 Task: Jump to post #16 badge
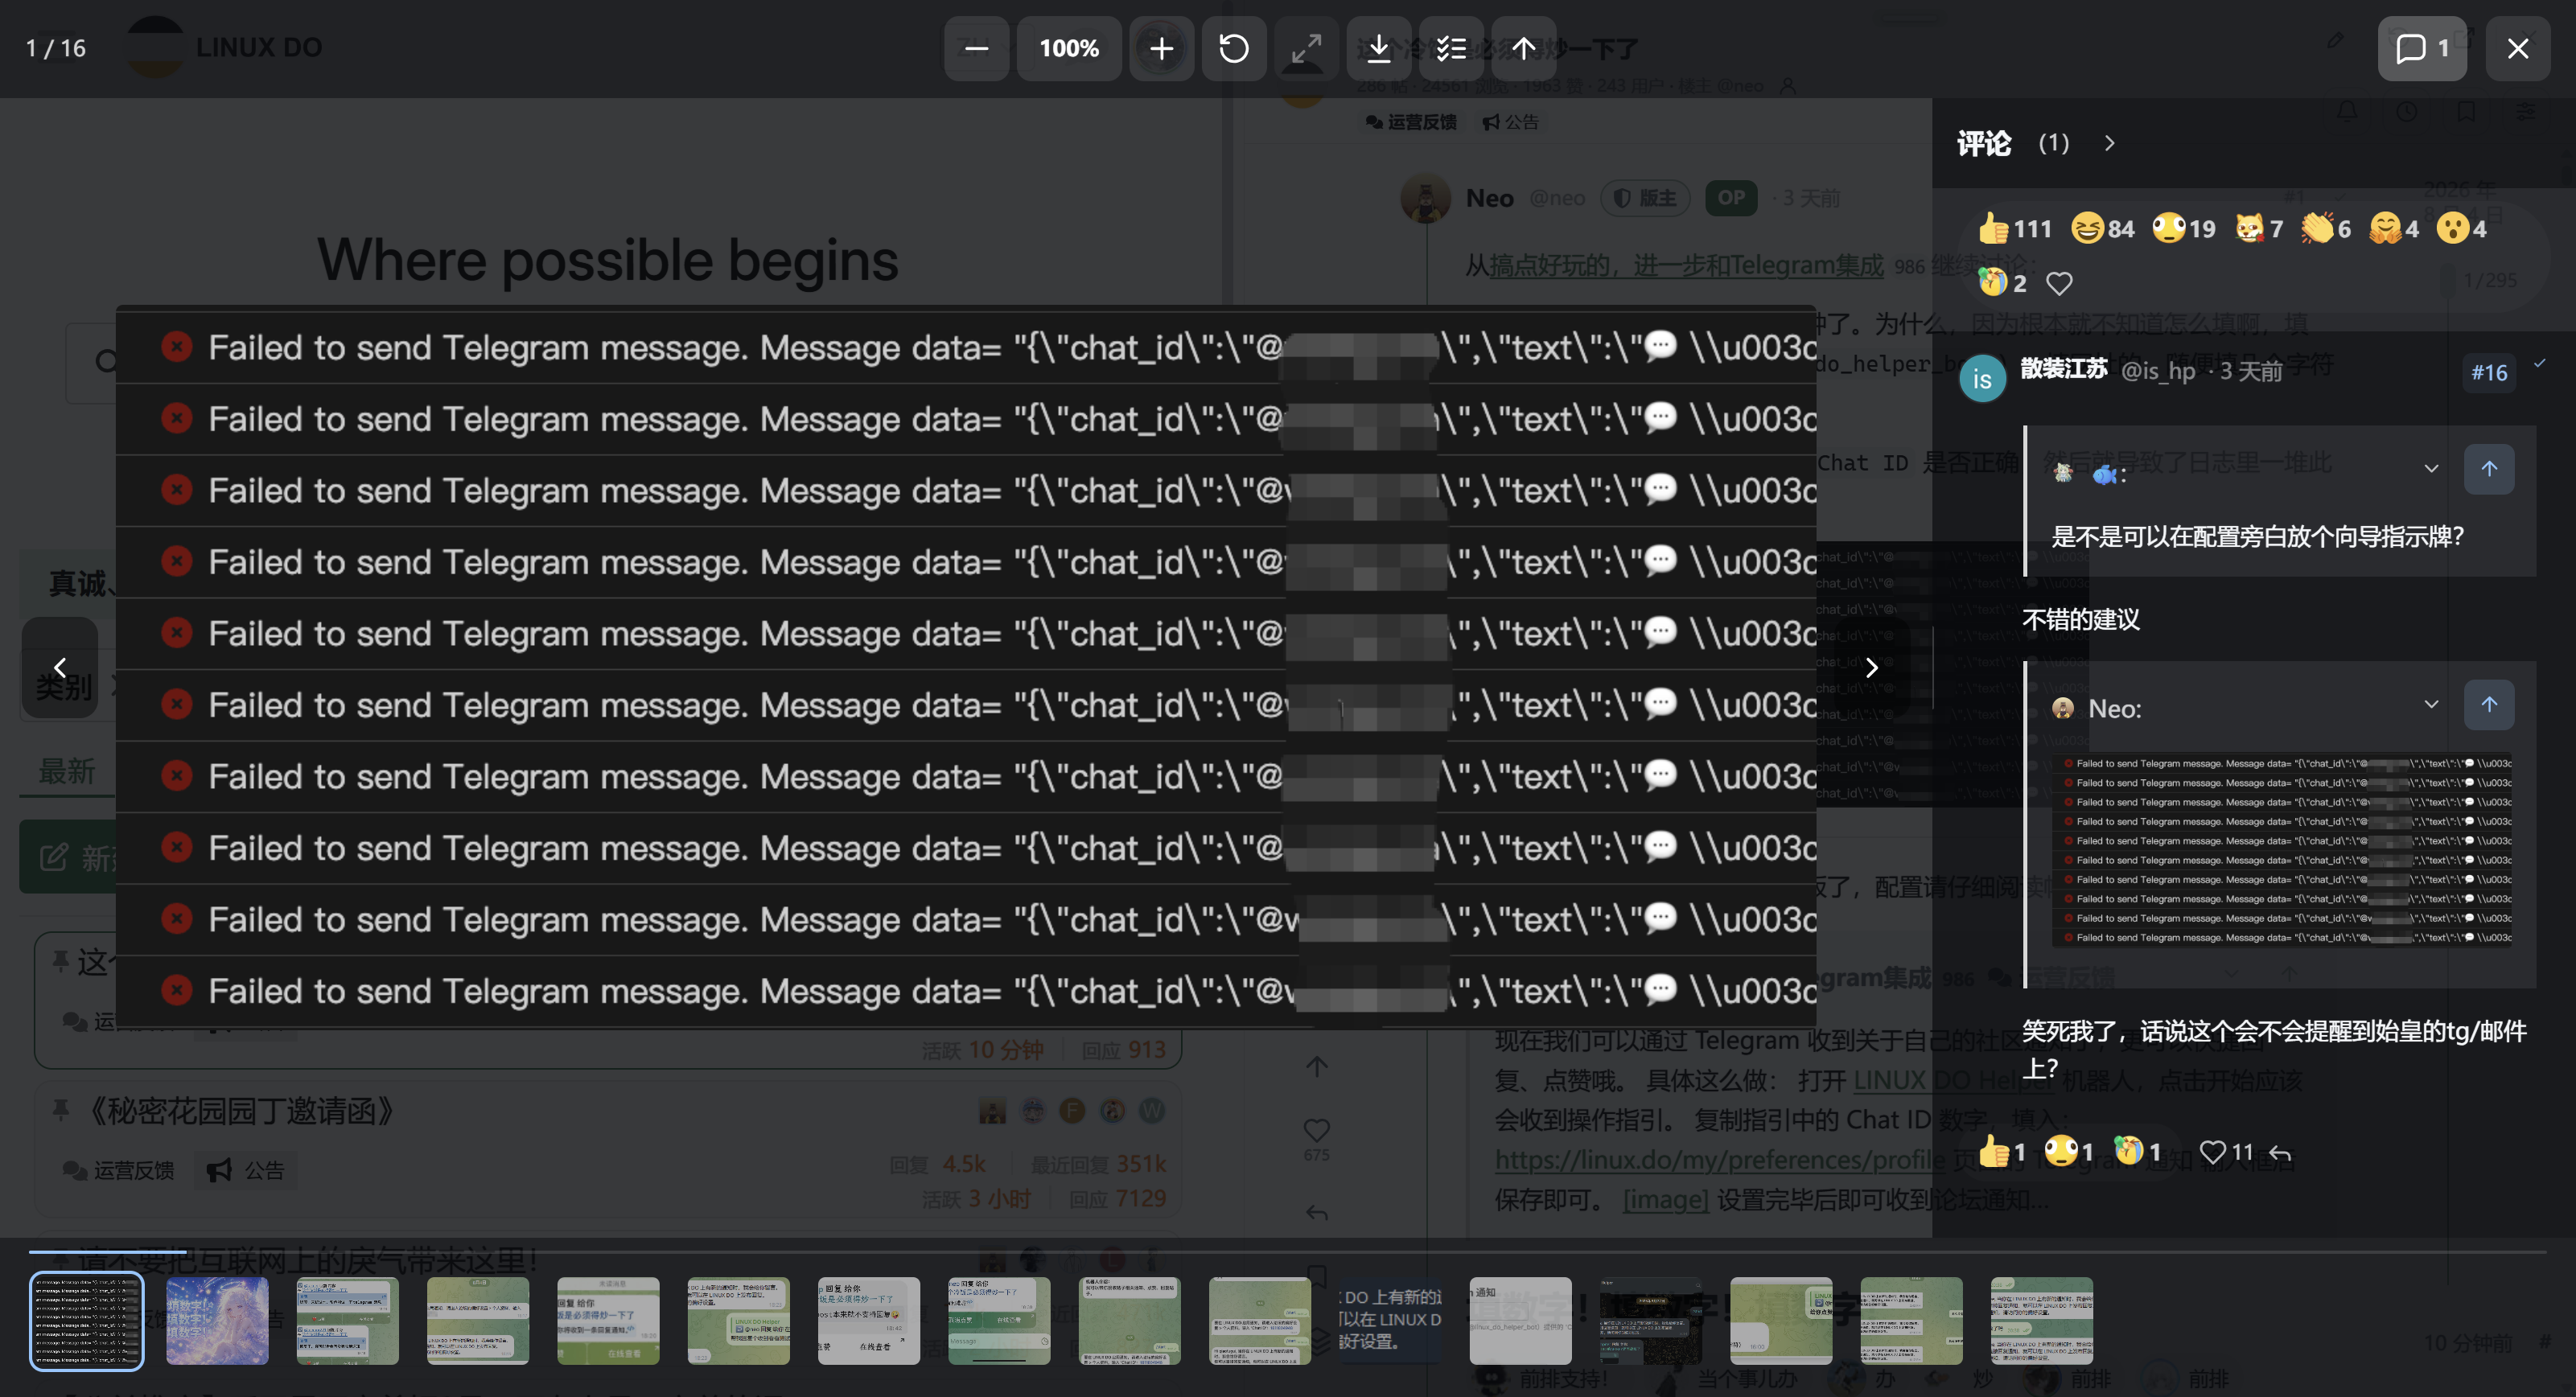pyautogui.click(x=2489, y=373)
